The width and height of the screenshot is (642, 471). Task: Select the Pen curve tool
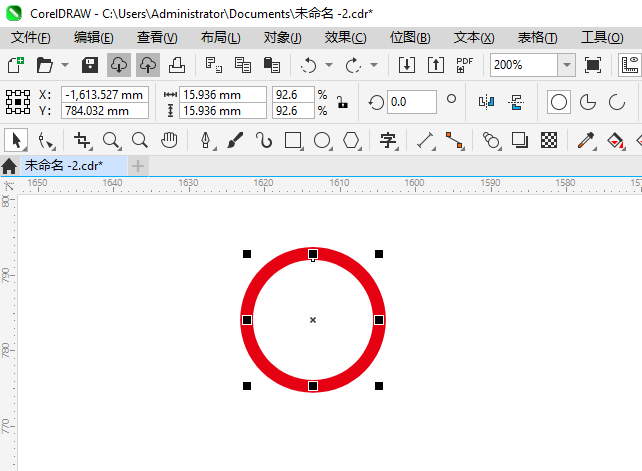click(206, 140)
